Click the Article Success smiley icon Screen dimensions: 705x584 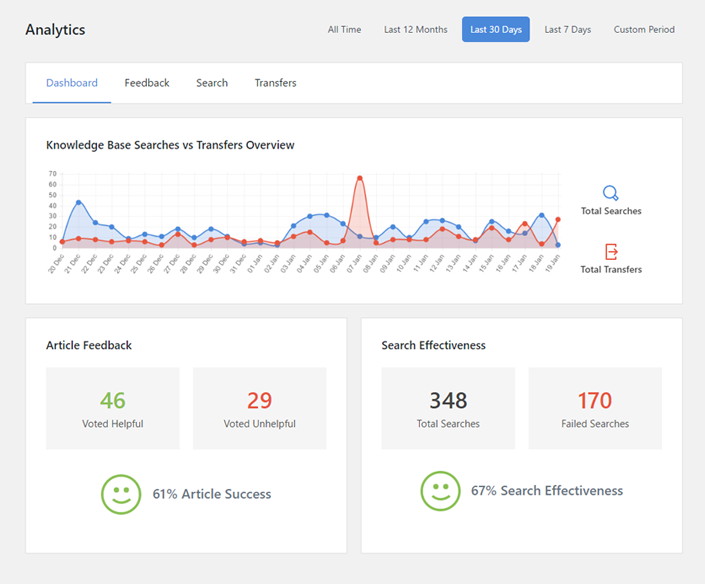point(121,494)
